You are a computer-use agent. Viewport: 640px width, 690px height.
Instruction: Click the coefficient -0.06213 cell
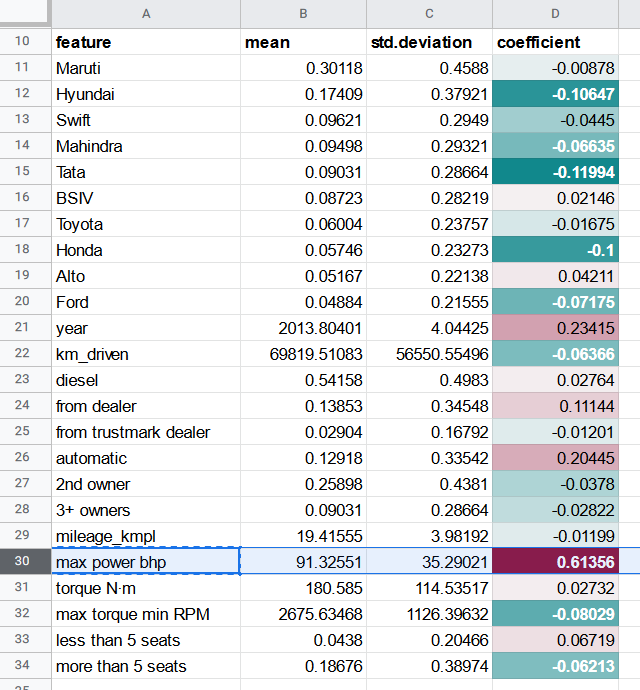coord(555,665)
